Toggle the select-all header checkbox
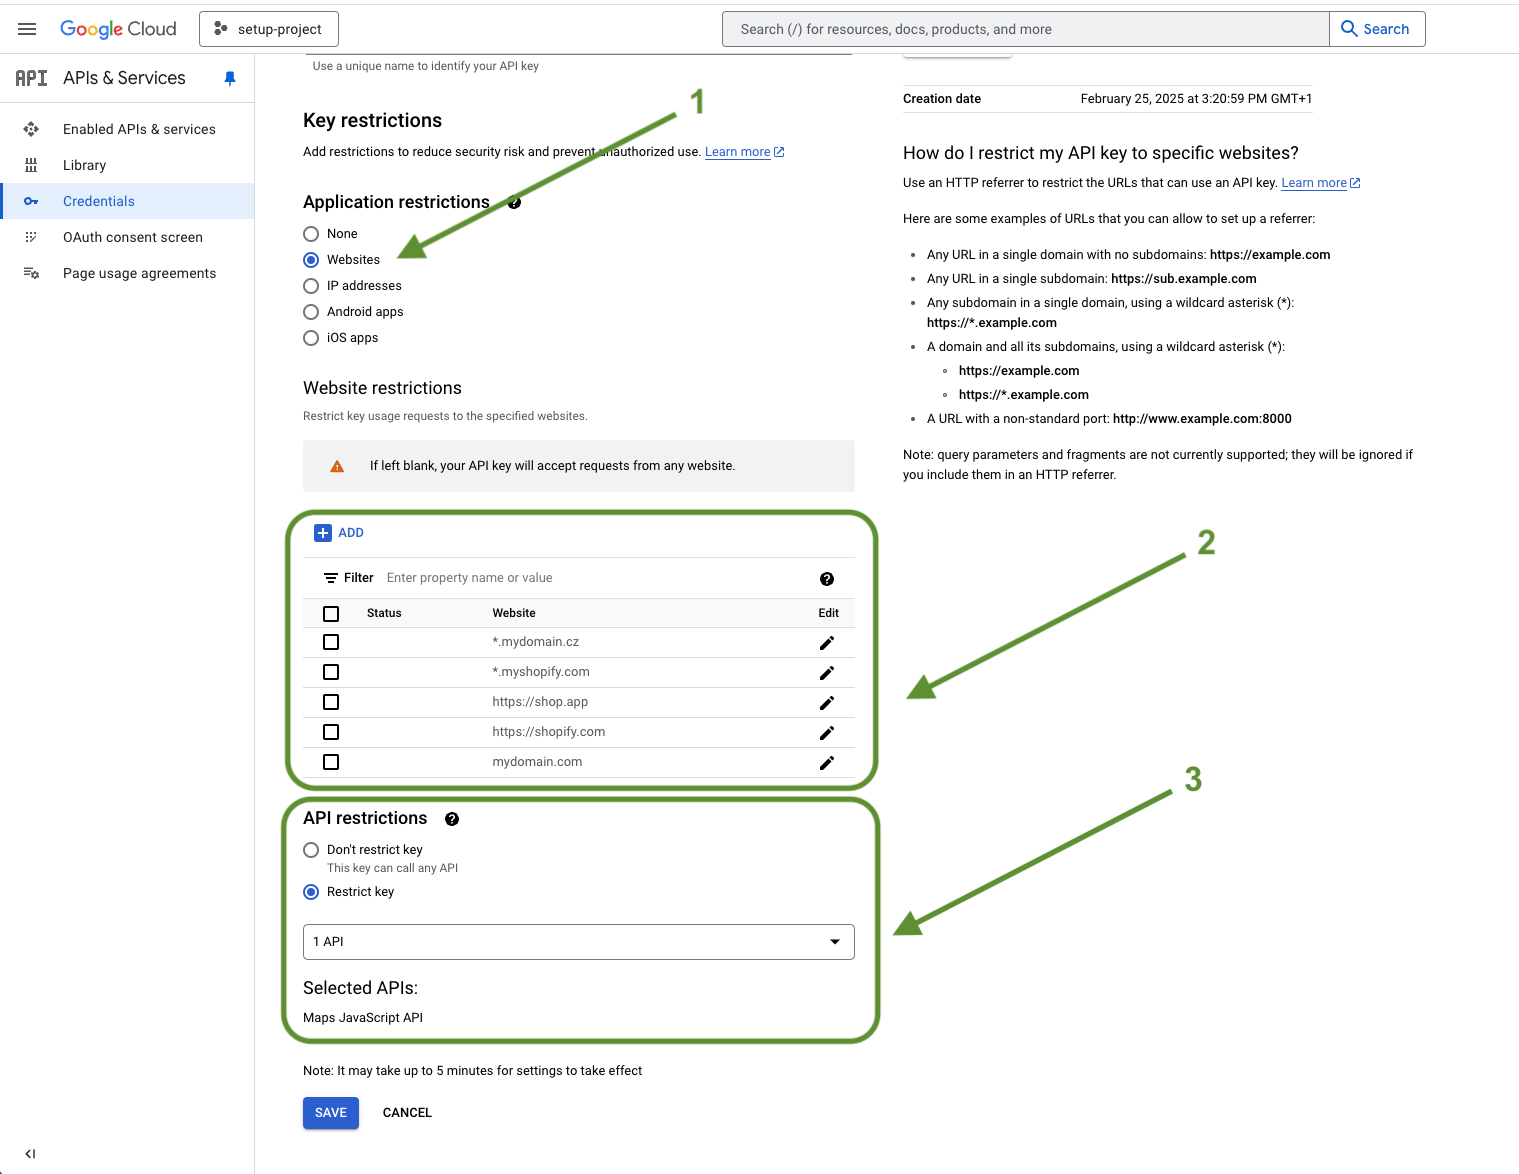Screen dimensions: 1519x1174 [x=331, y=613]
